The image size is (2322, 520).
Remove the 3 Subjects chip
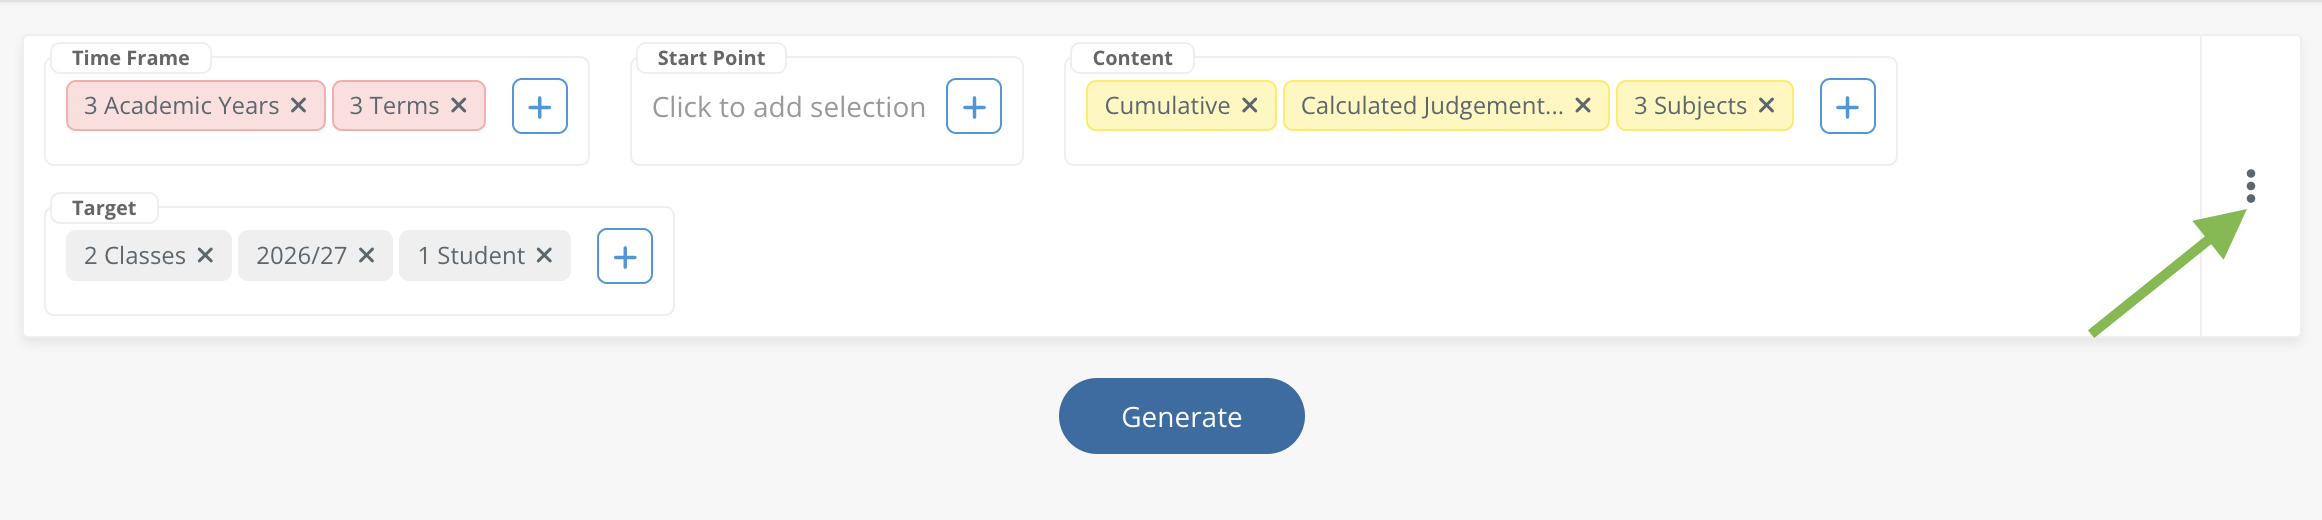[x=1767, y=105]
